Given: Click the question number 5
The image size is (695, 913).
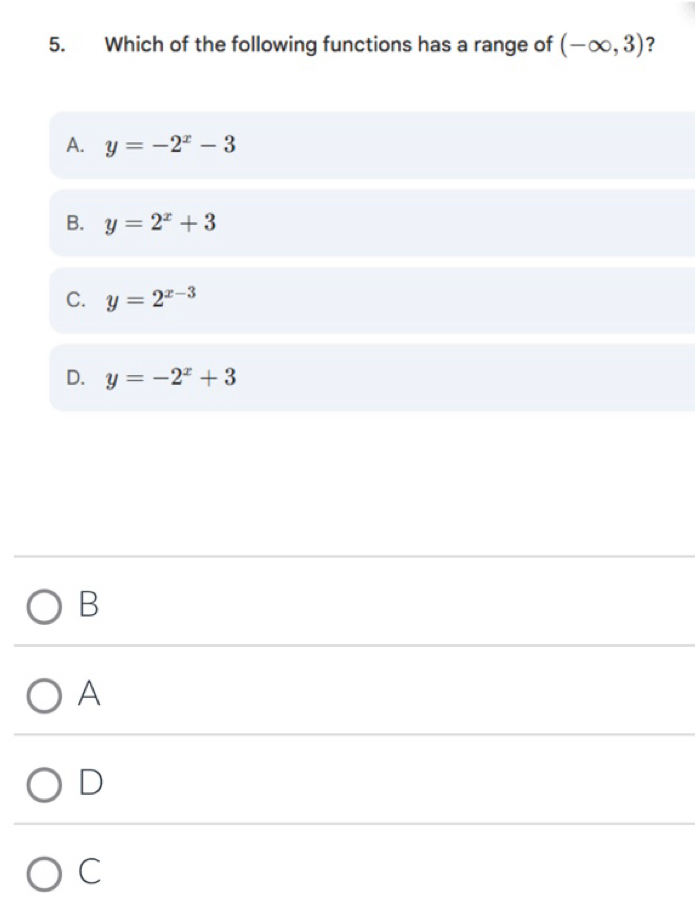Looking at the screenshot, I should pyautogui.click(x=55, y=45).
